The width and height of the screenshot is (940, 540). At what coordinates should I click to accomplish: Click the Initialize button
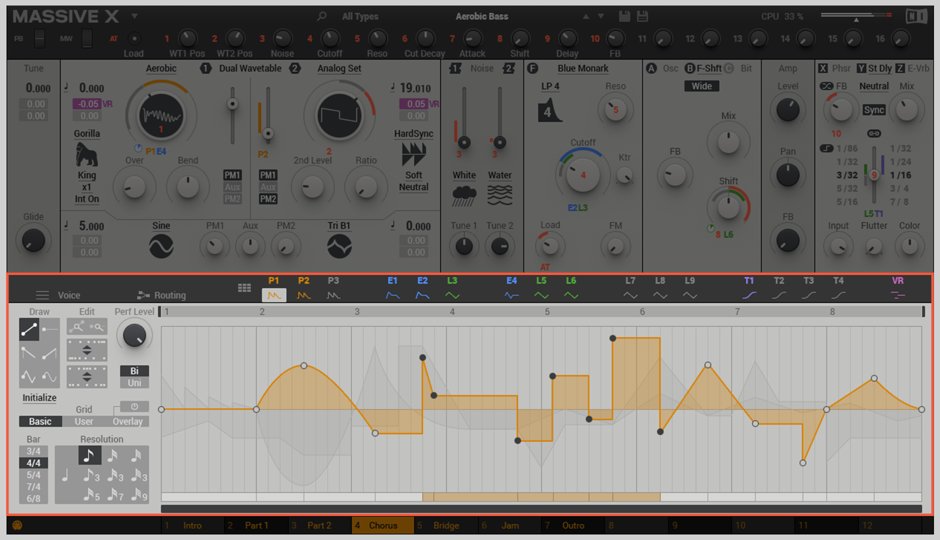pos(40,397)
